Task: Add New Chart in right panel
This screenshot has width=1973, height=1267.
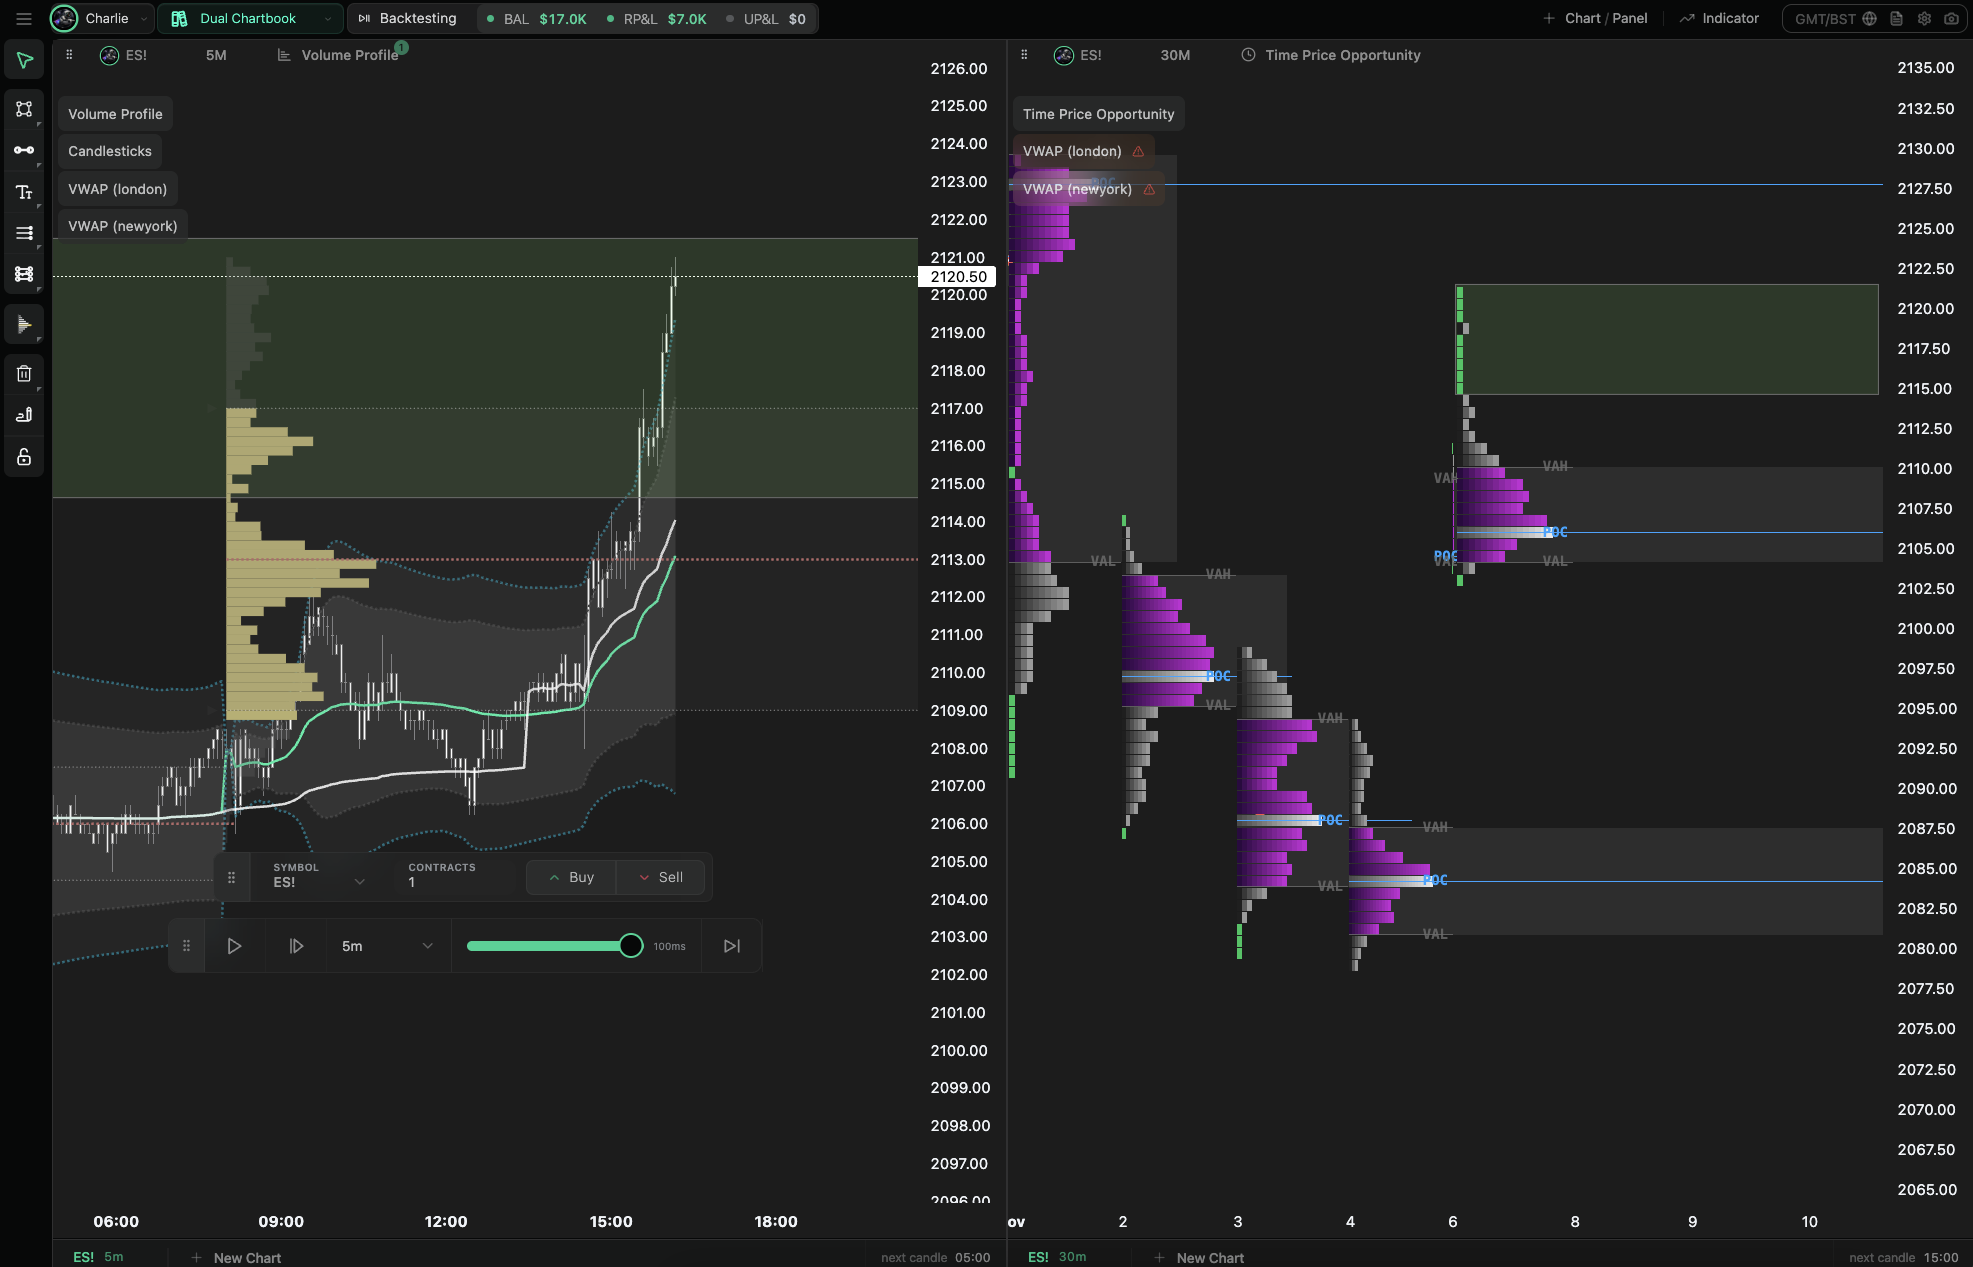Action: pos(1199,1257)
